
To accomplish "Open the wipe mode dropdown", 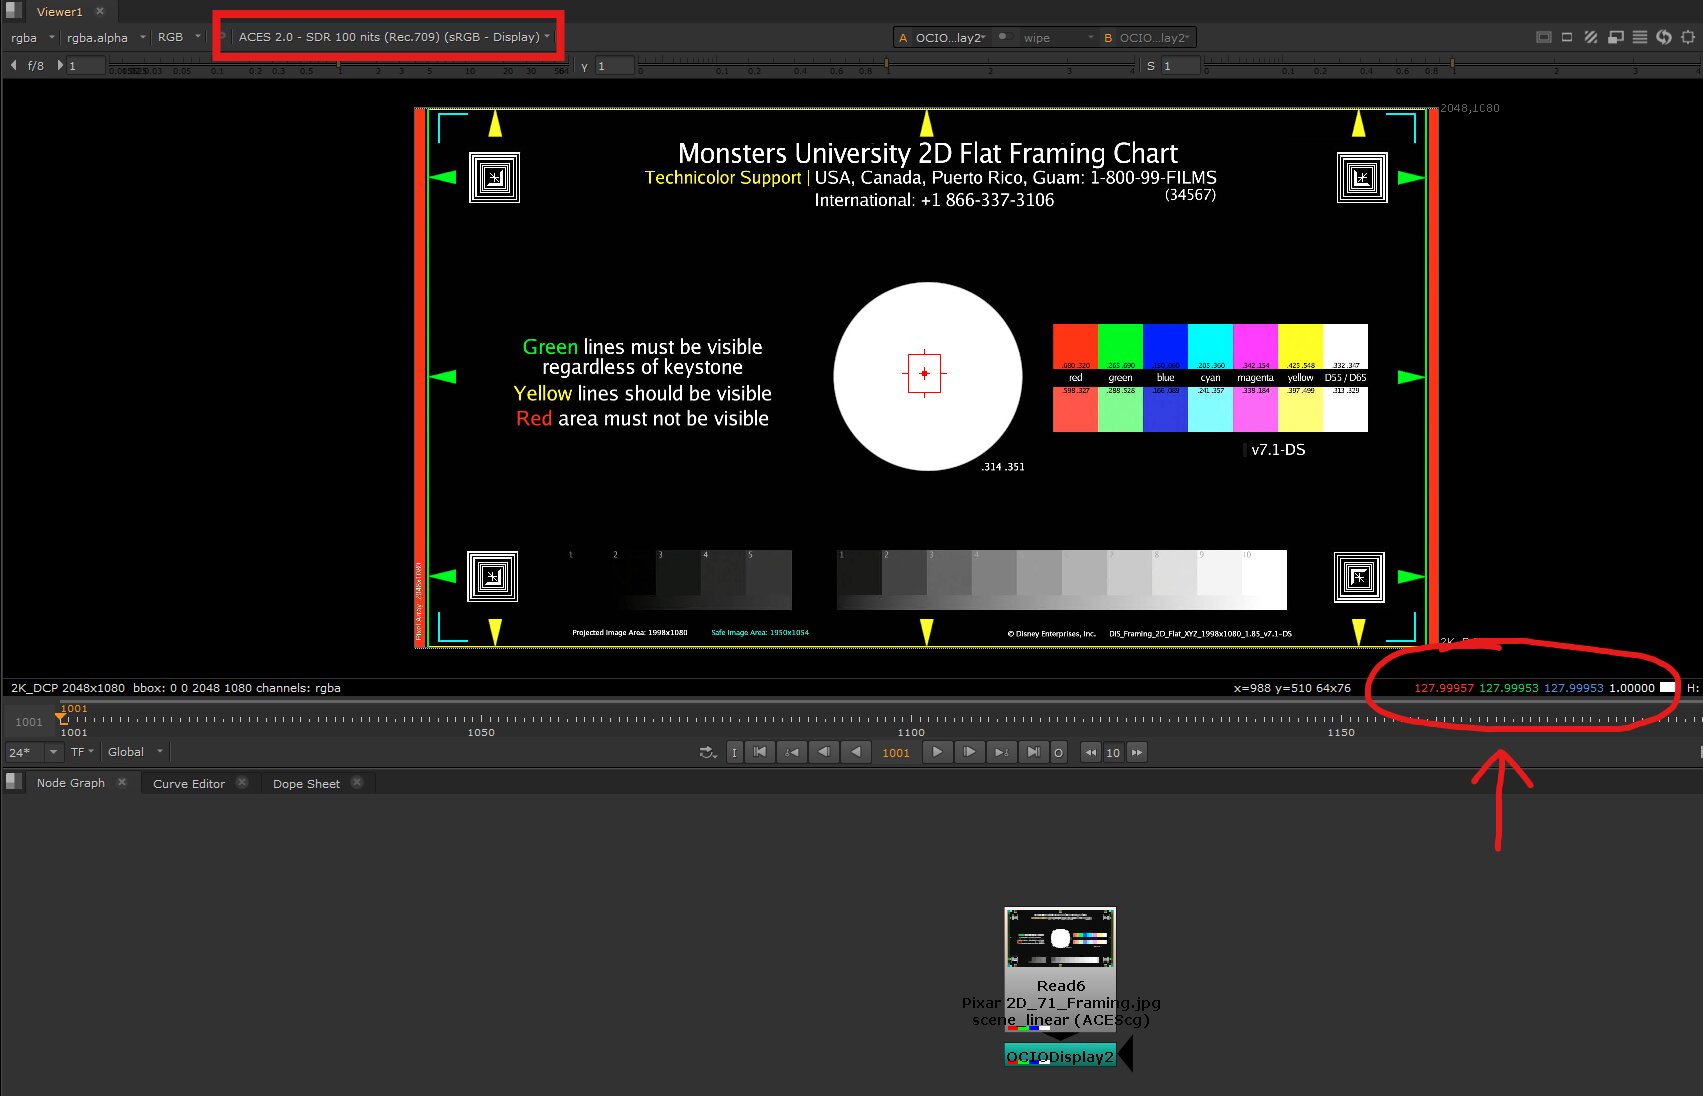I will click(x=1058, y=38).
